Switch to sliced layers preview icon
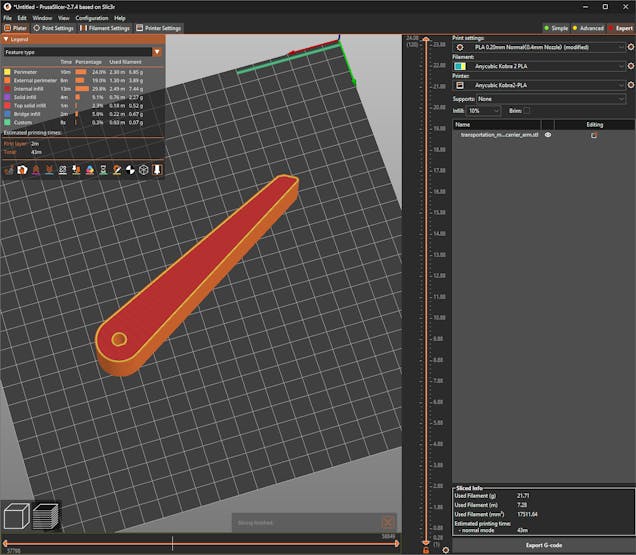 (x=45, y=517)
